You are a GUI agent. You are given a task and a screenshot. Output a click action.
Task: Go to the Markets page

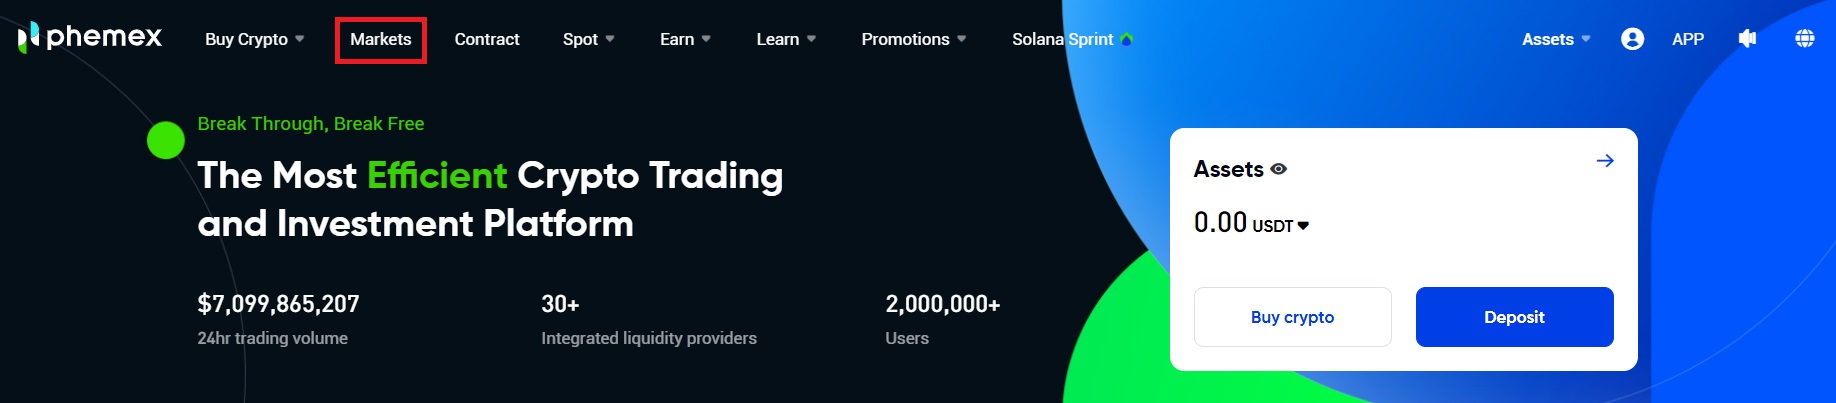point(380,39)
